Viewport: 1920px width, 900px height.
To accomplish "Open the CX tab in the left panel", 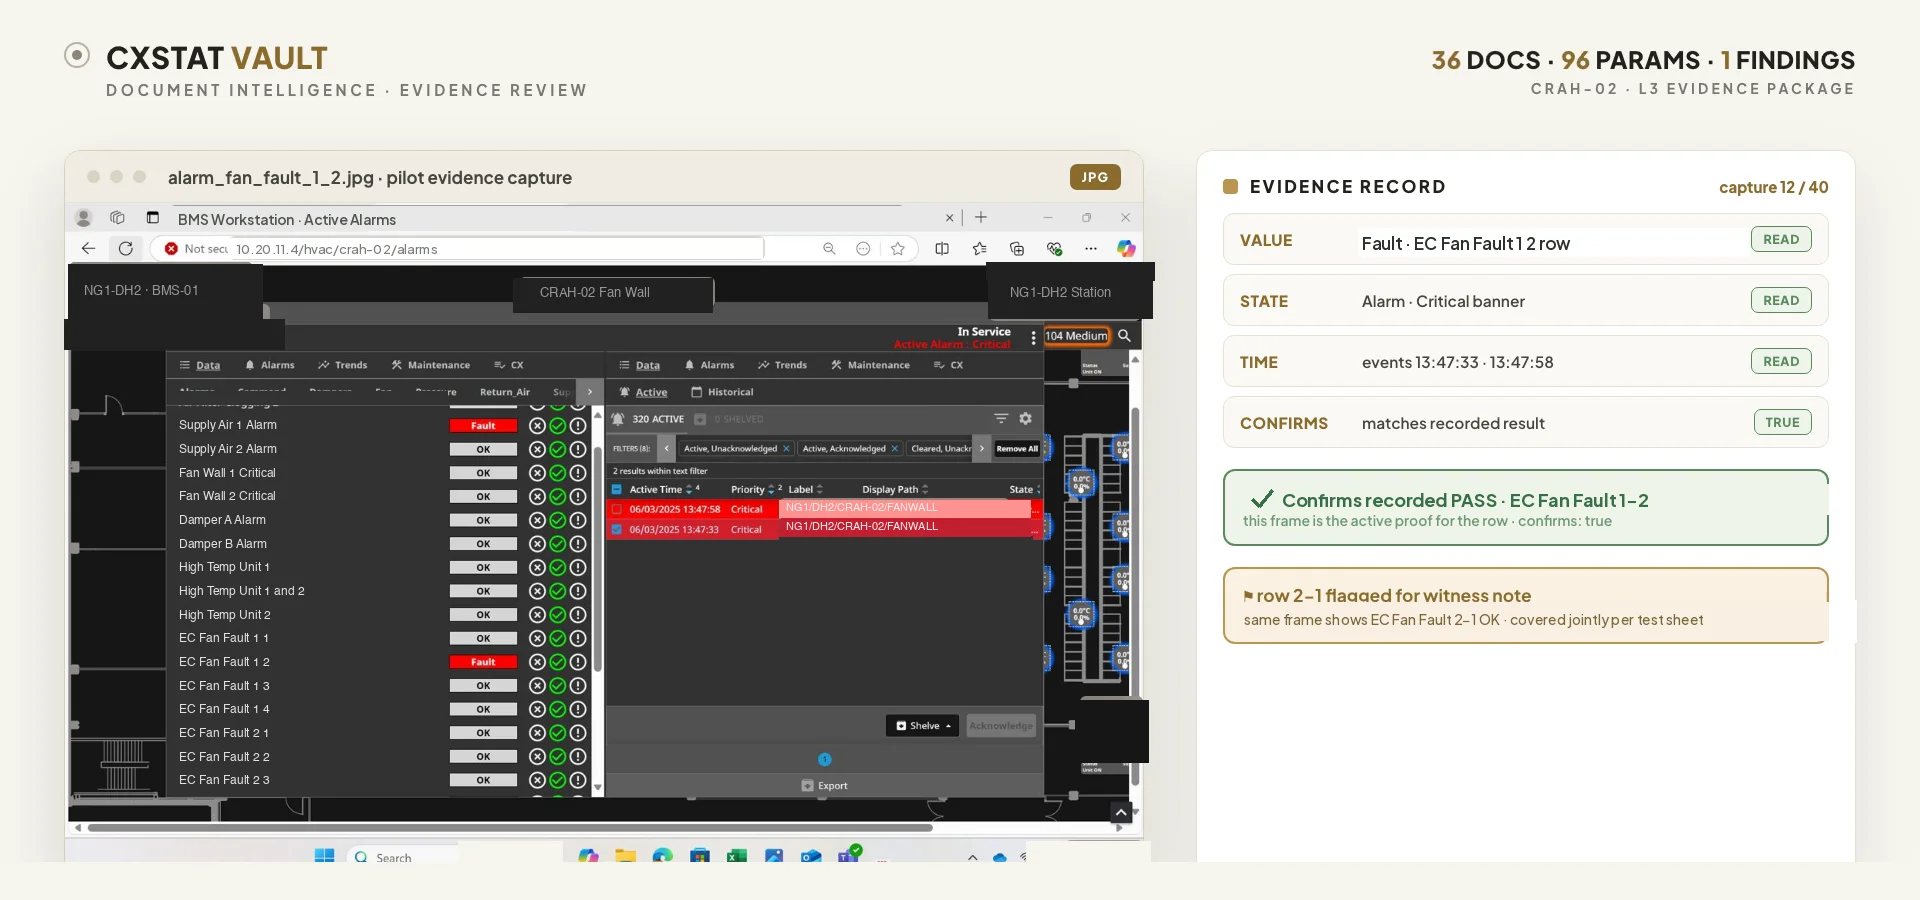I will coord(509,365).
